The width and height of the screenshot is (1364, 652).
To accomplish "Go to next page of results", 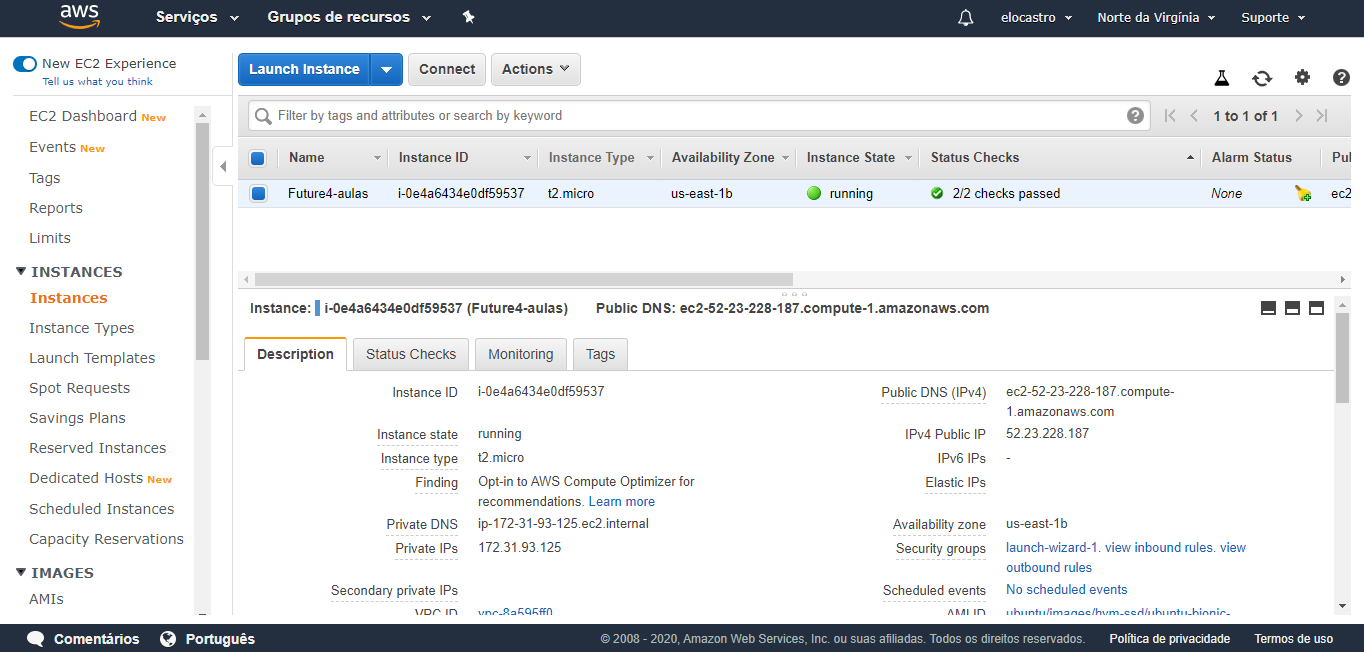I will [x=1298, y=116].
